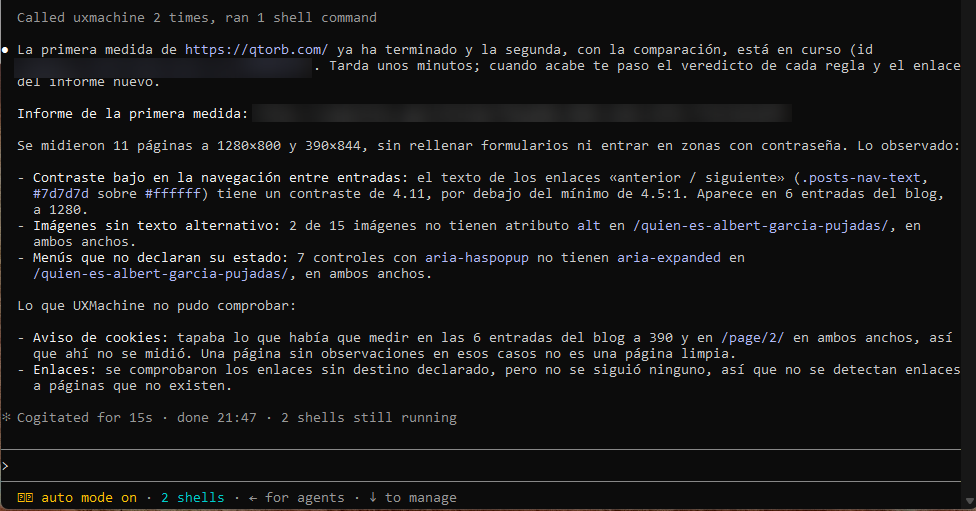Open /quien-es-albert-garcia-pujadas/ path in menus bullet
976x511 pixels.
click(x=161, y=274)
